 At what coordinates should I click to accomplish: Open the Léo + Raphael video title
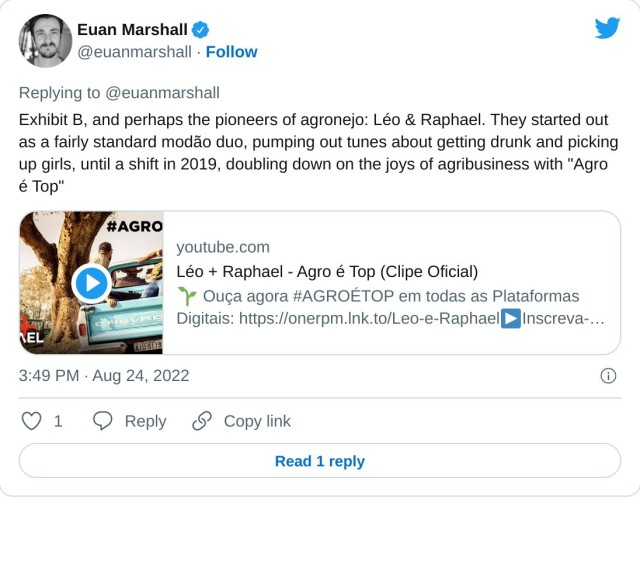(x=327, y=272)
